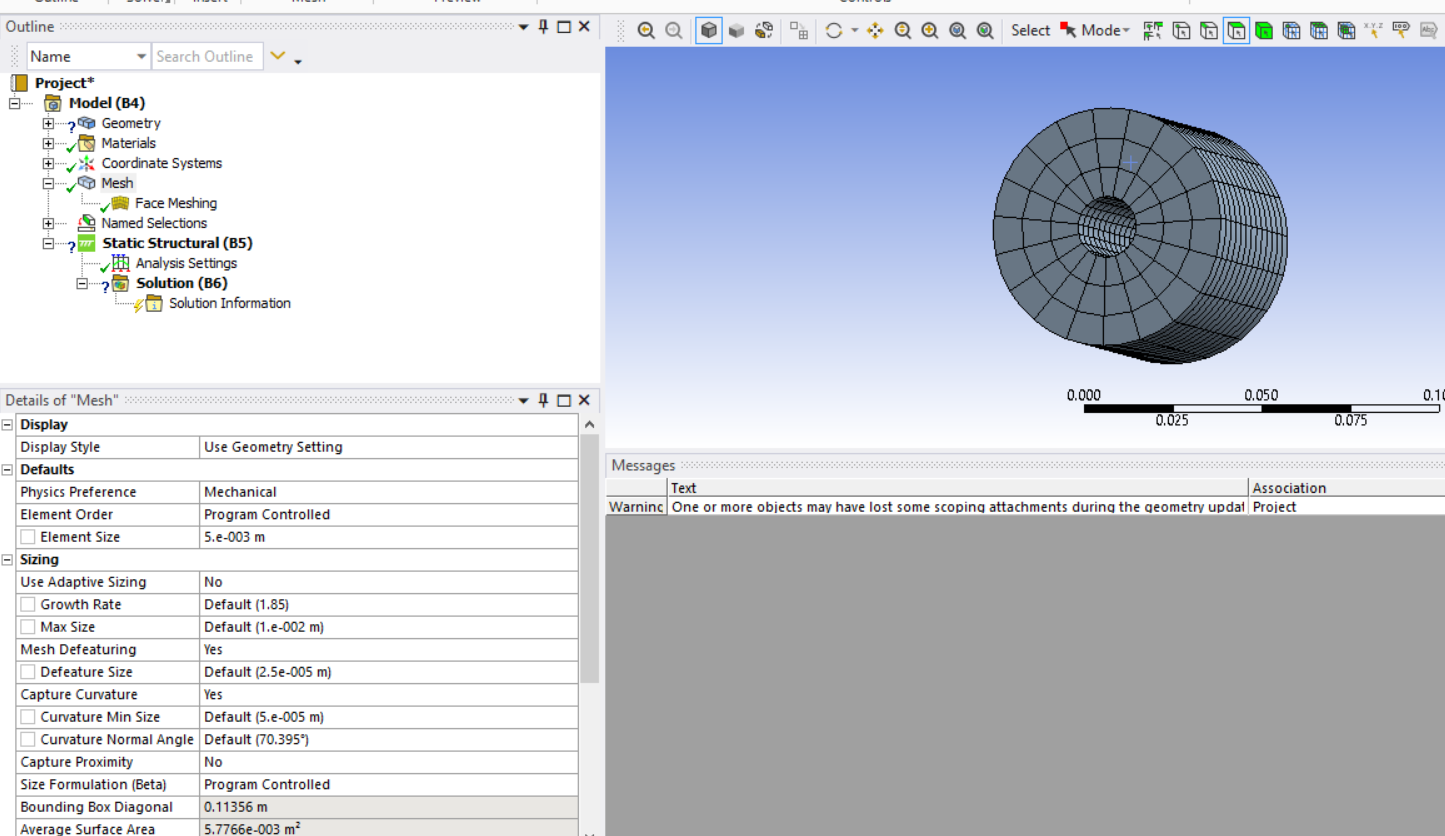Select Face Meshing in the tree
Viewport: 1445px width, 836px height.
[x=176, y=203]
